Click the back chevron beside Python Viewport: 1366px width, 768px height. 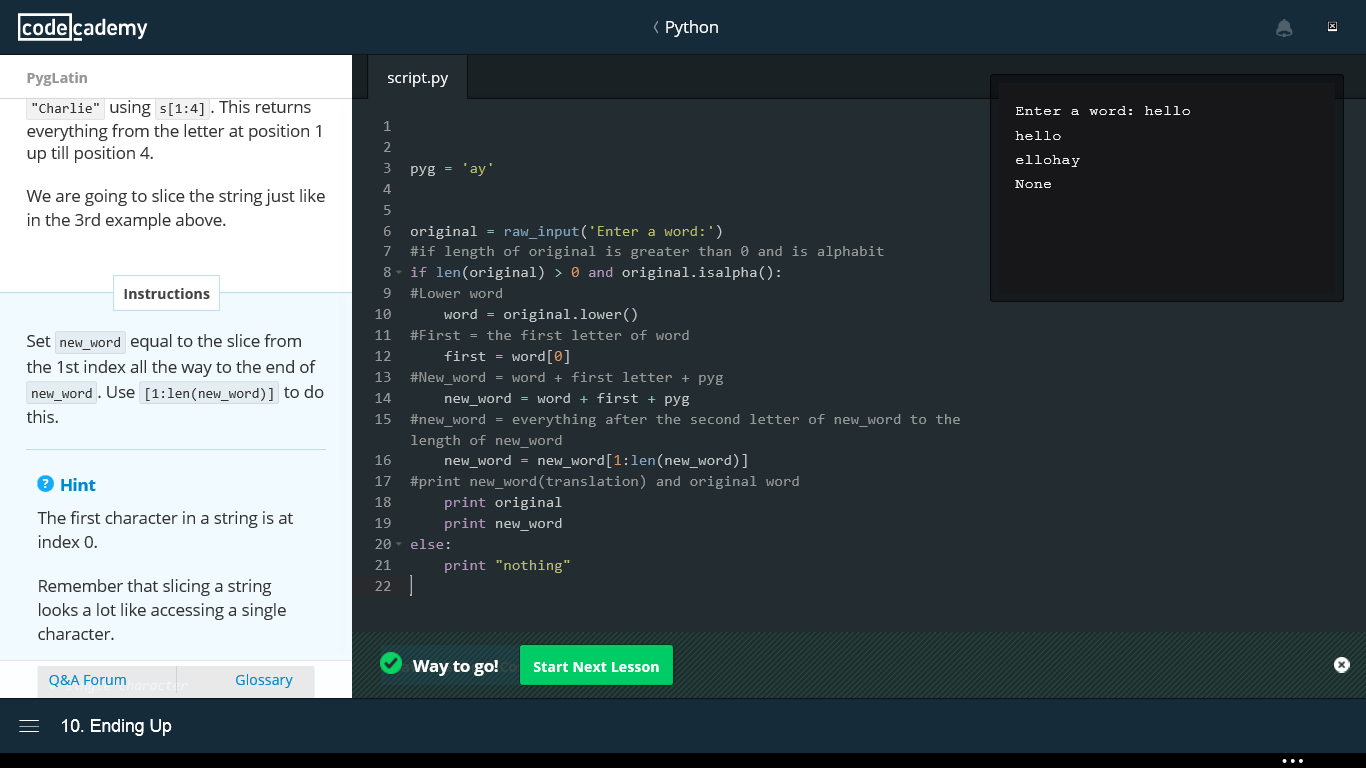(655, 27)
